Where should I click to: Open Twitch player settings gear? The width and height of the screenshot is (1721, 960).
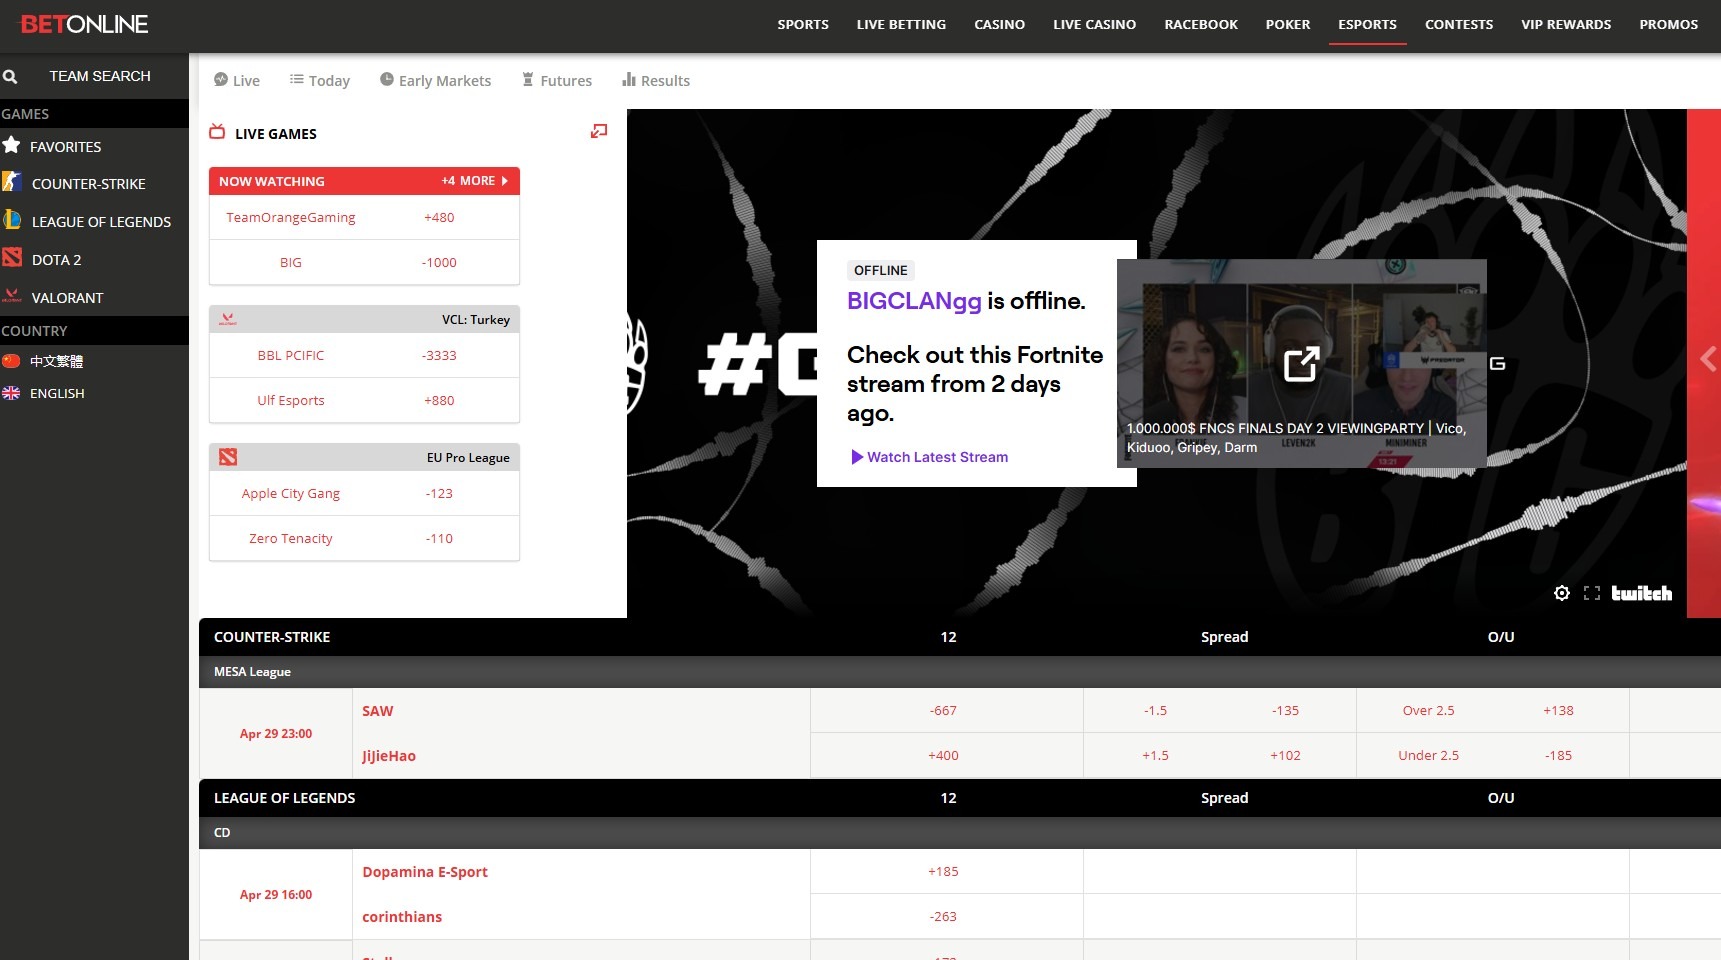(x=1562, y=593)
